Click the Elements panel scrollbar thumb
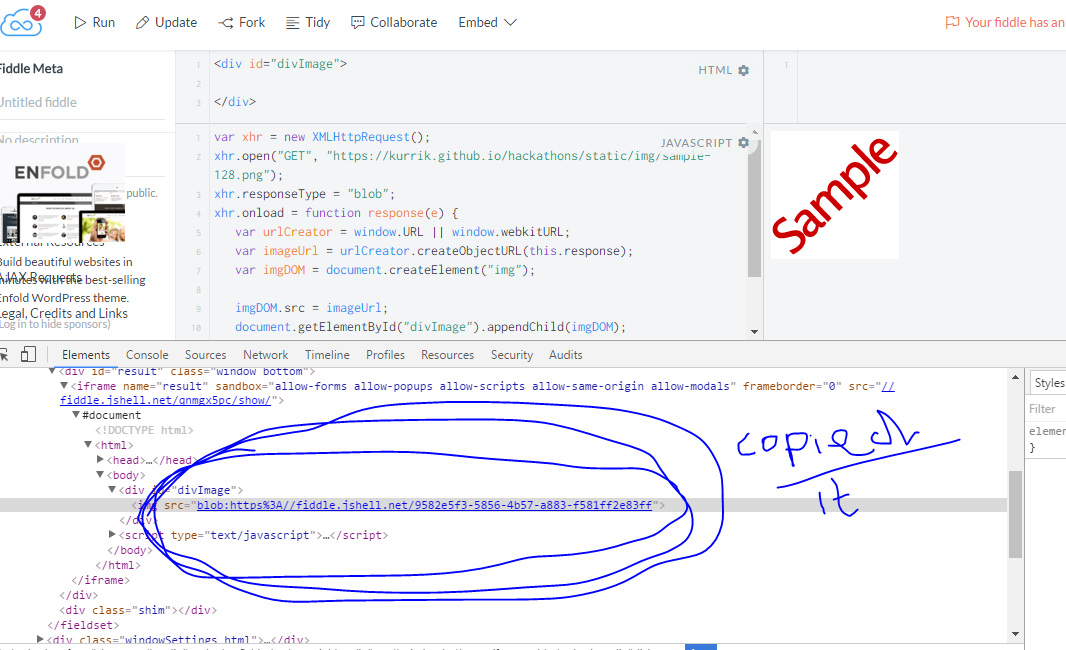The width and height of the screenshot is (1066, 650). 1015,514
